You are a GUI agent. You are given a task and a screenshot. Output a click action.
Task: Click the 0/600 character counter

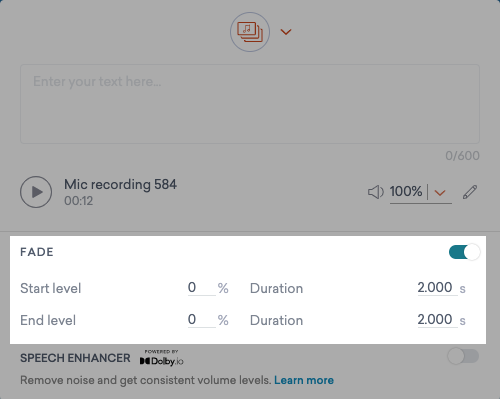[462, 156]
